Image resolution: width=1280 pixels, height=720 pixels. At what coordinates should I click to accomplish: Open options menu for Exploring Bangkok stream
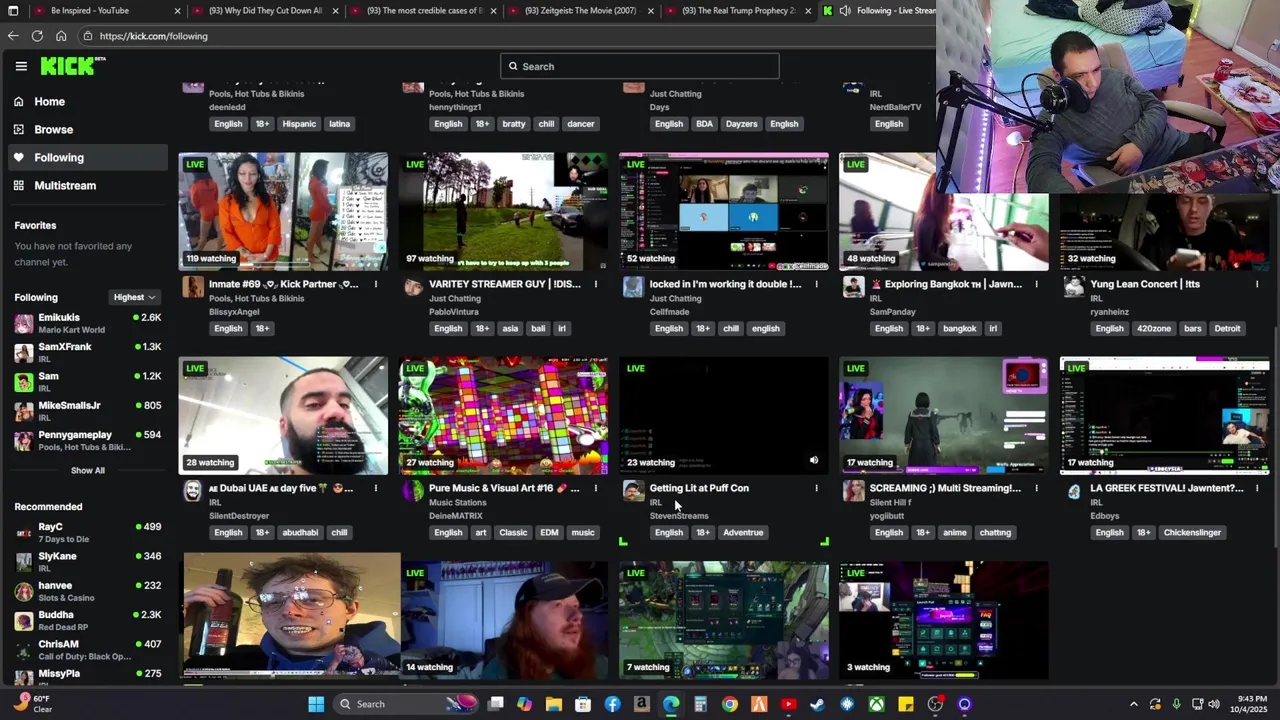(x=1036, y=284)
